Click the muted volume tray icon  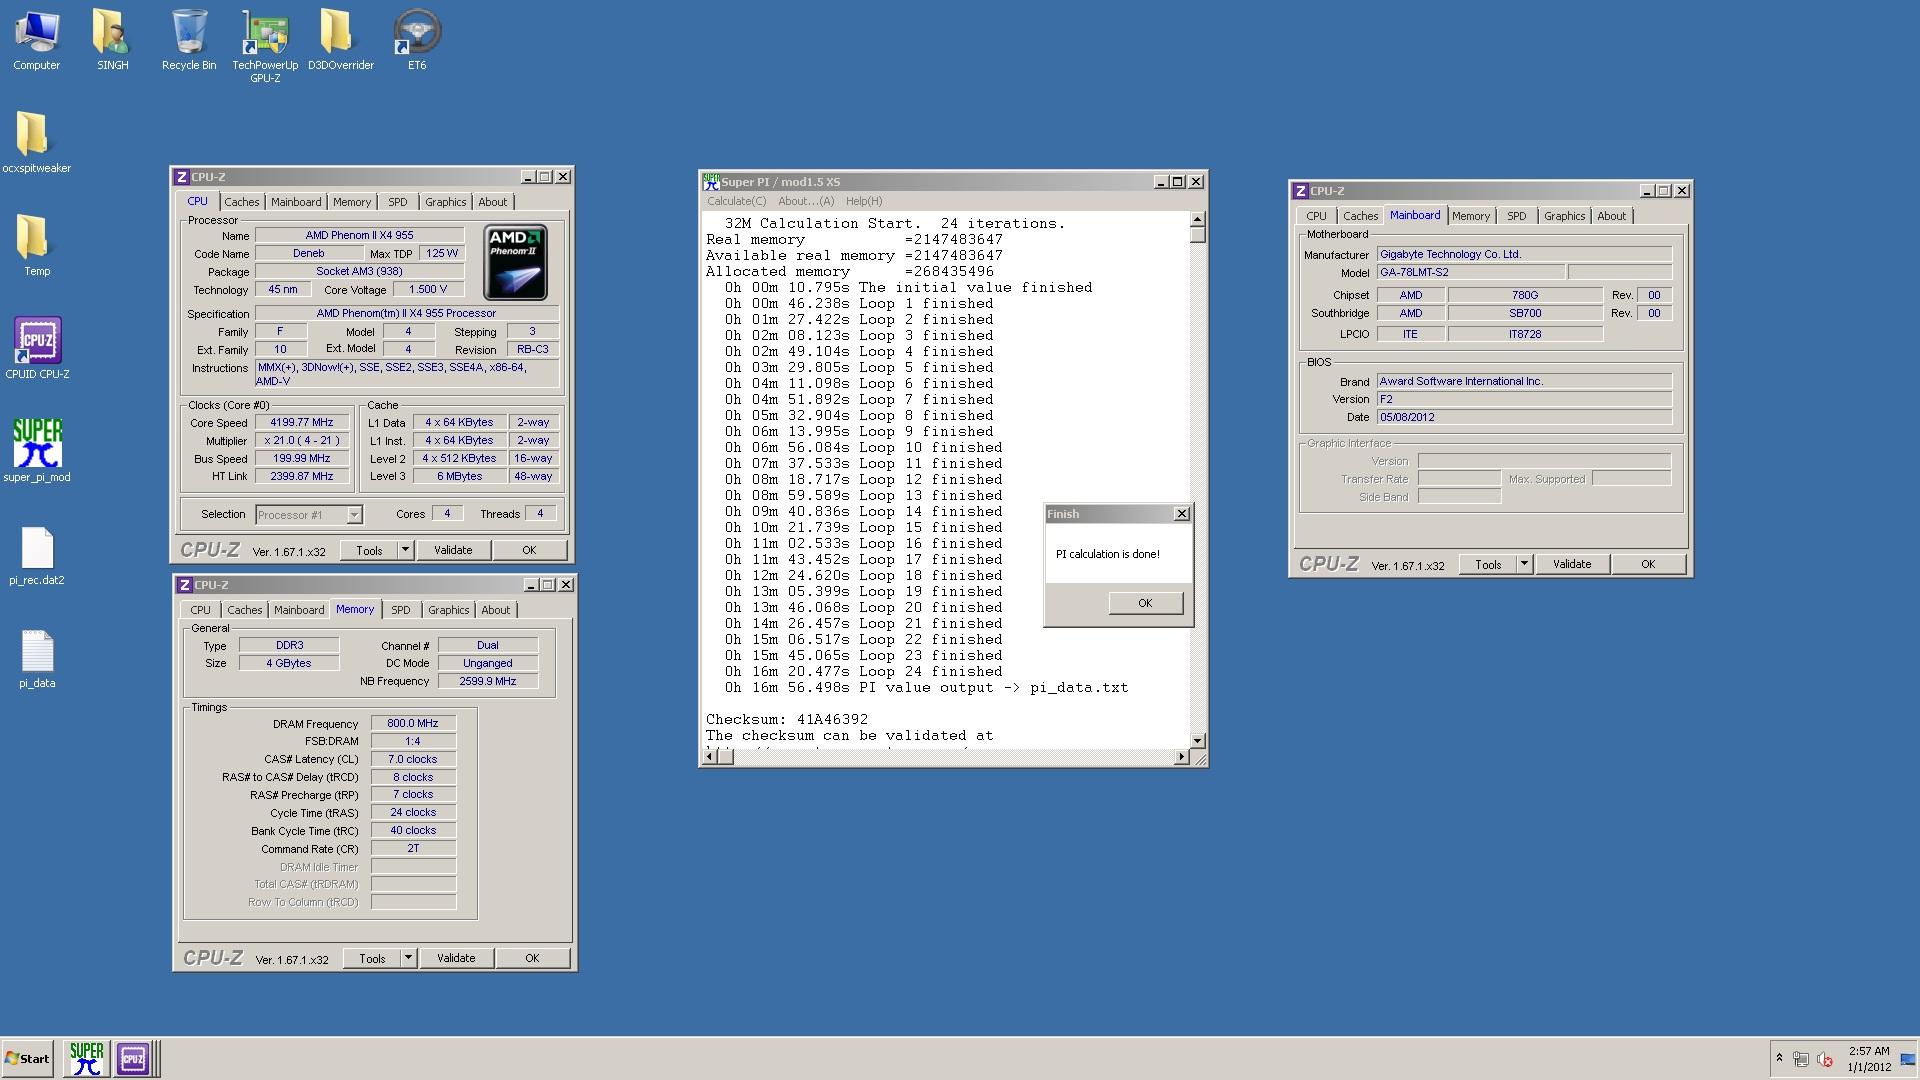[x=1825, y=1059]
